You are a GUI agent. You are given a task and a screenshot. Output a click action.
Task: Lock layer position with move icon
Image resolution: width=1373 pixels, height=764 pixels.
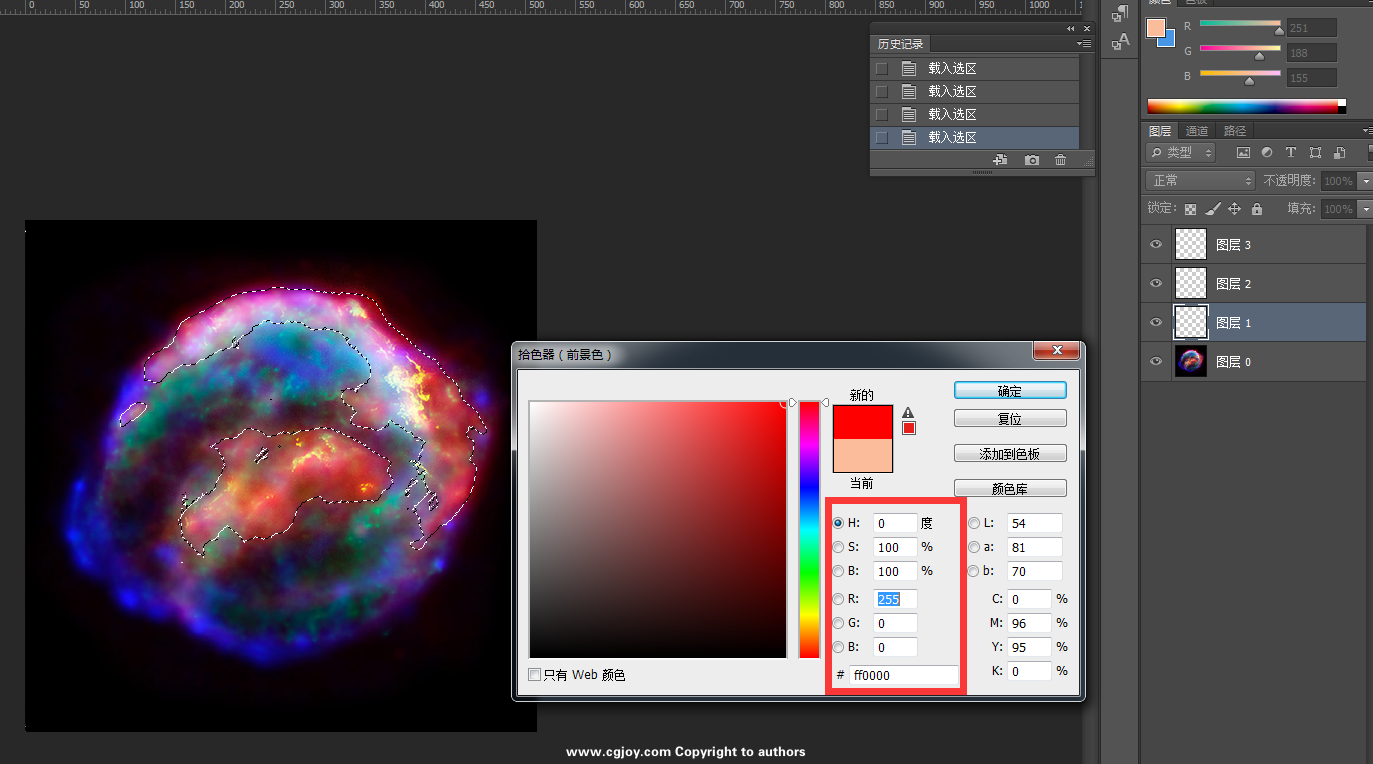[1234, 209]
